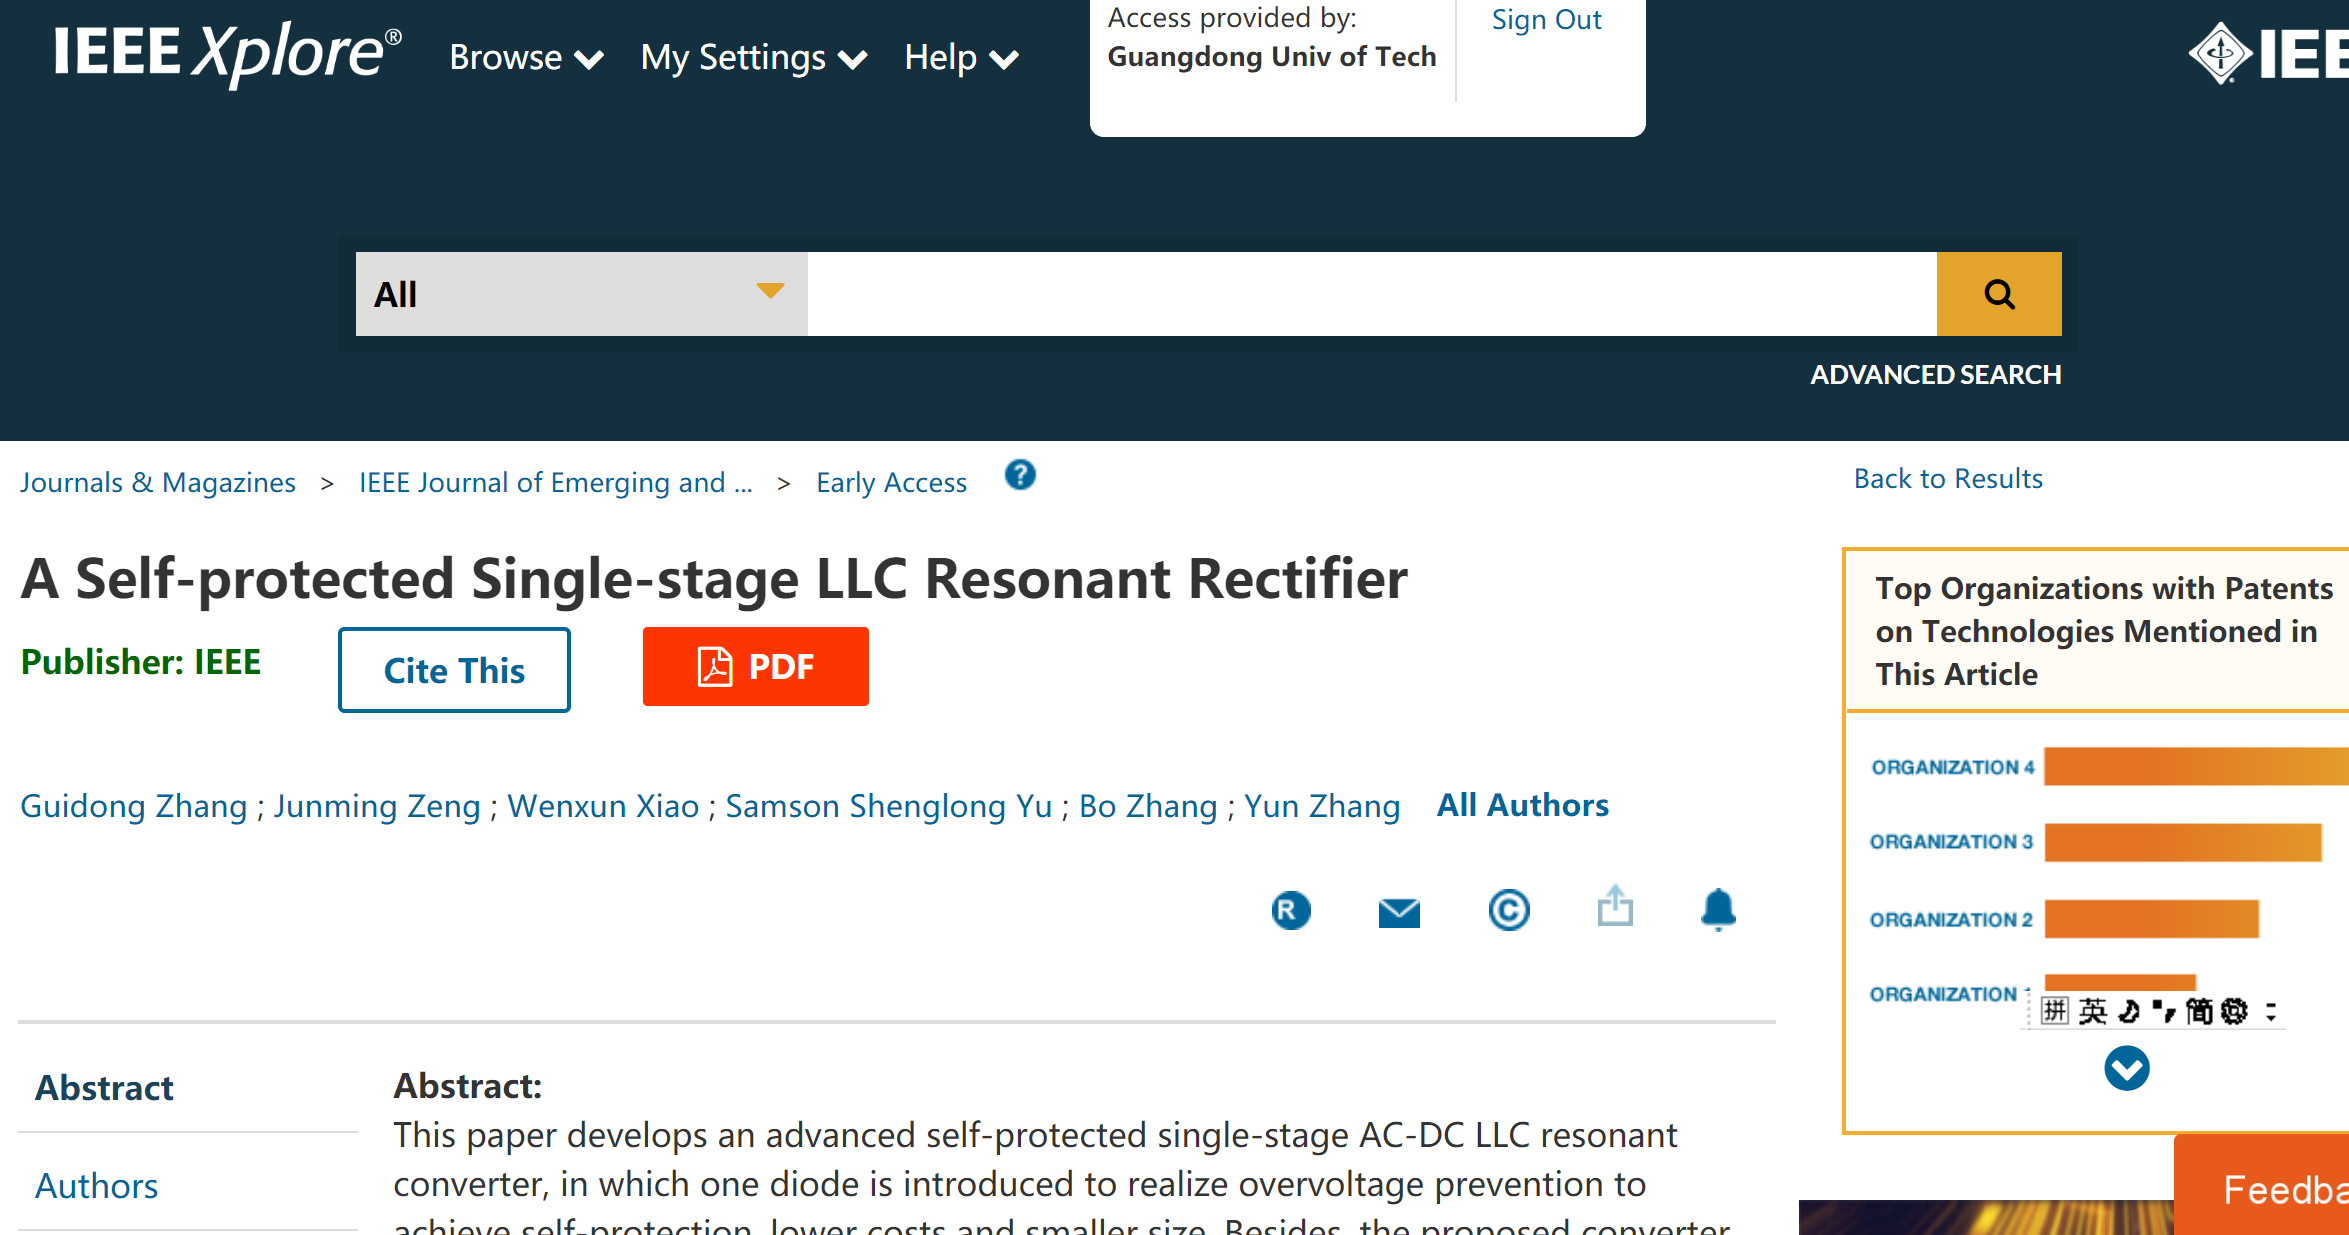
Task: Download the article PDF
Action: pos(755,667)
